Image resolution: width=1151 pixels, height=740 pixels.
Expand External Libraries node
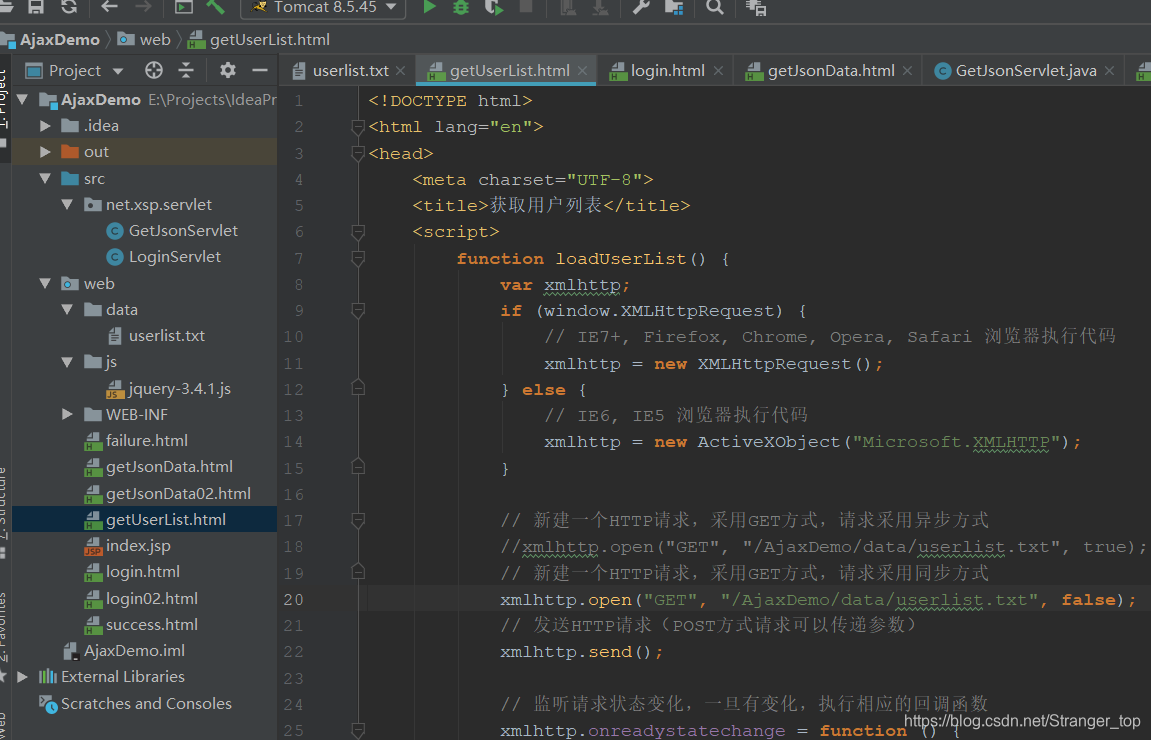point(22,677)
